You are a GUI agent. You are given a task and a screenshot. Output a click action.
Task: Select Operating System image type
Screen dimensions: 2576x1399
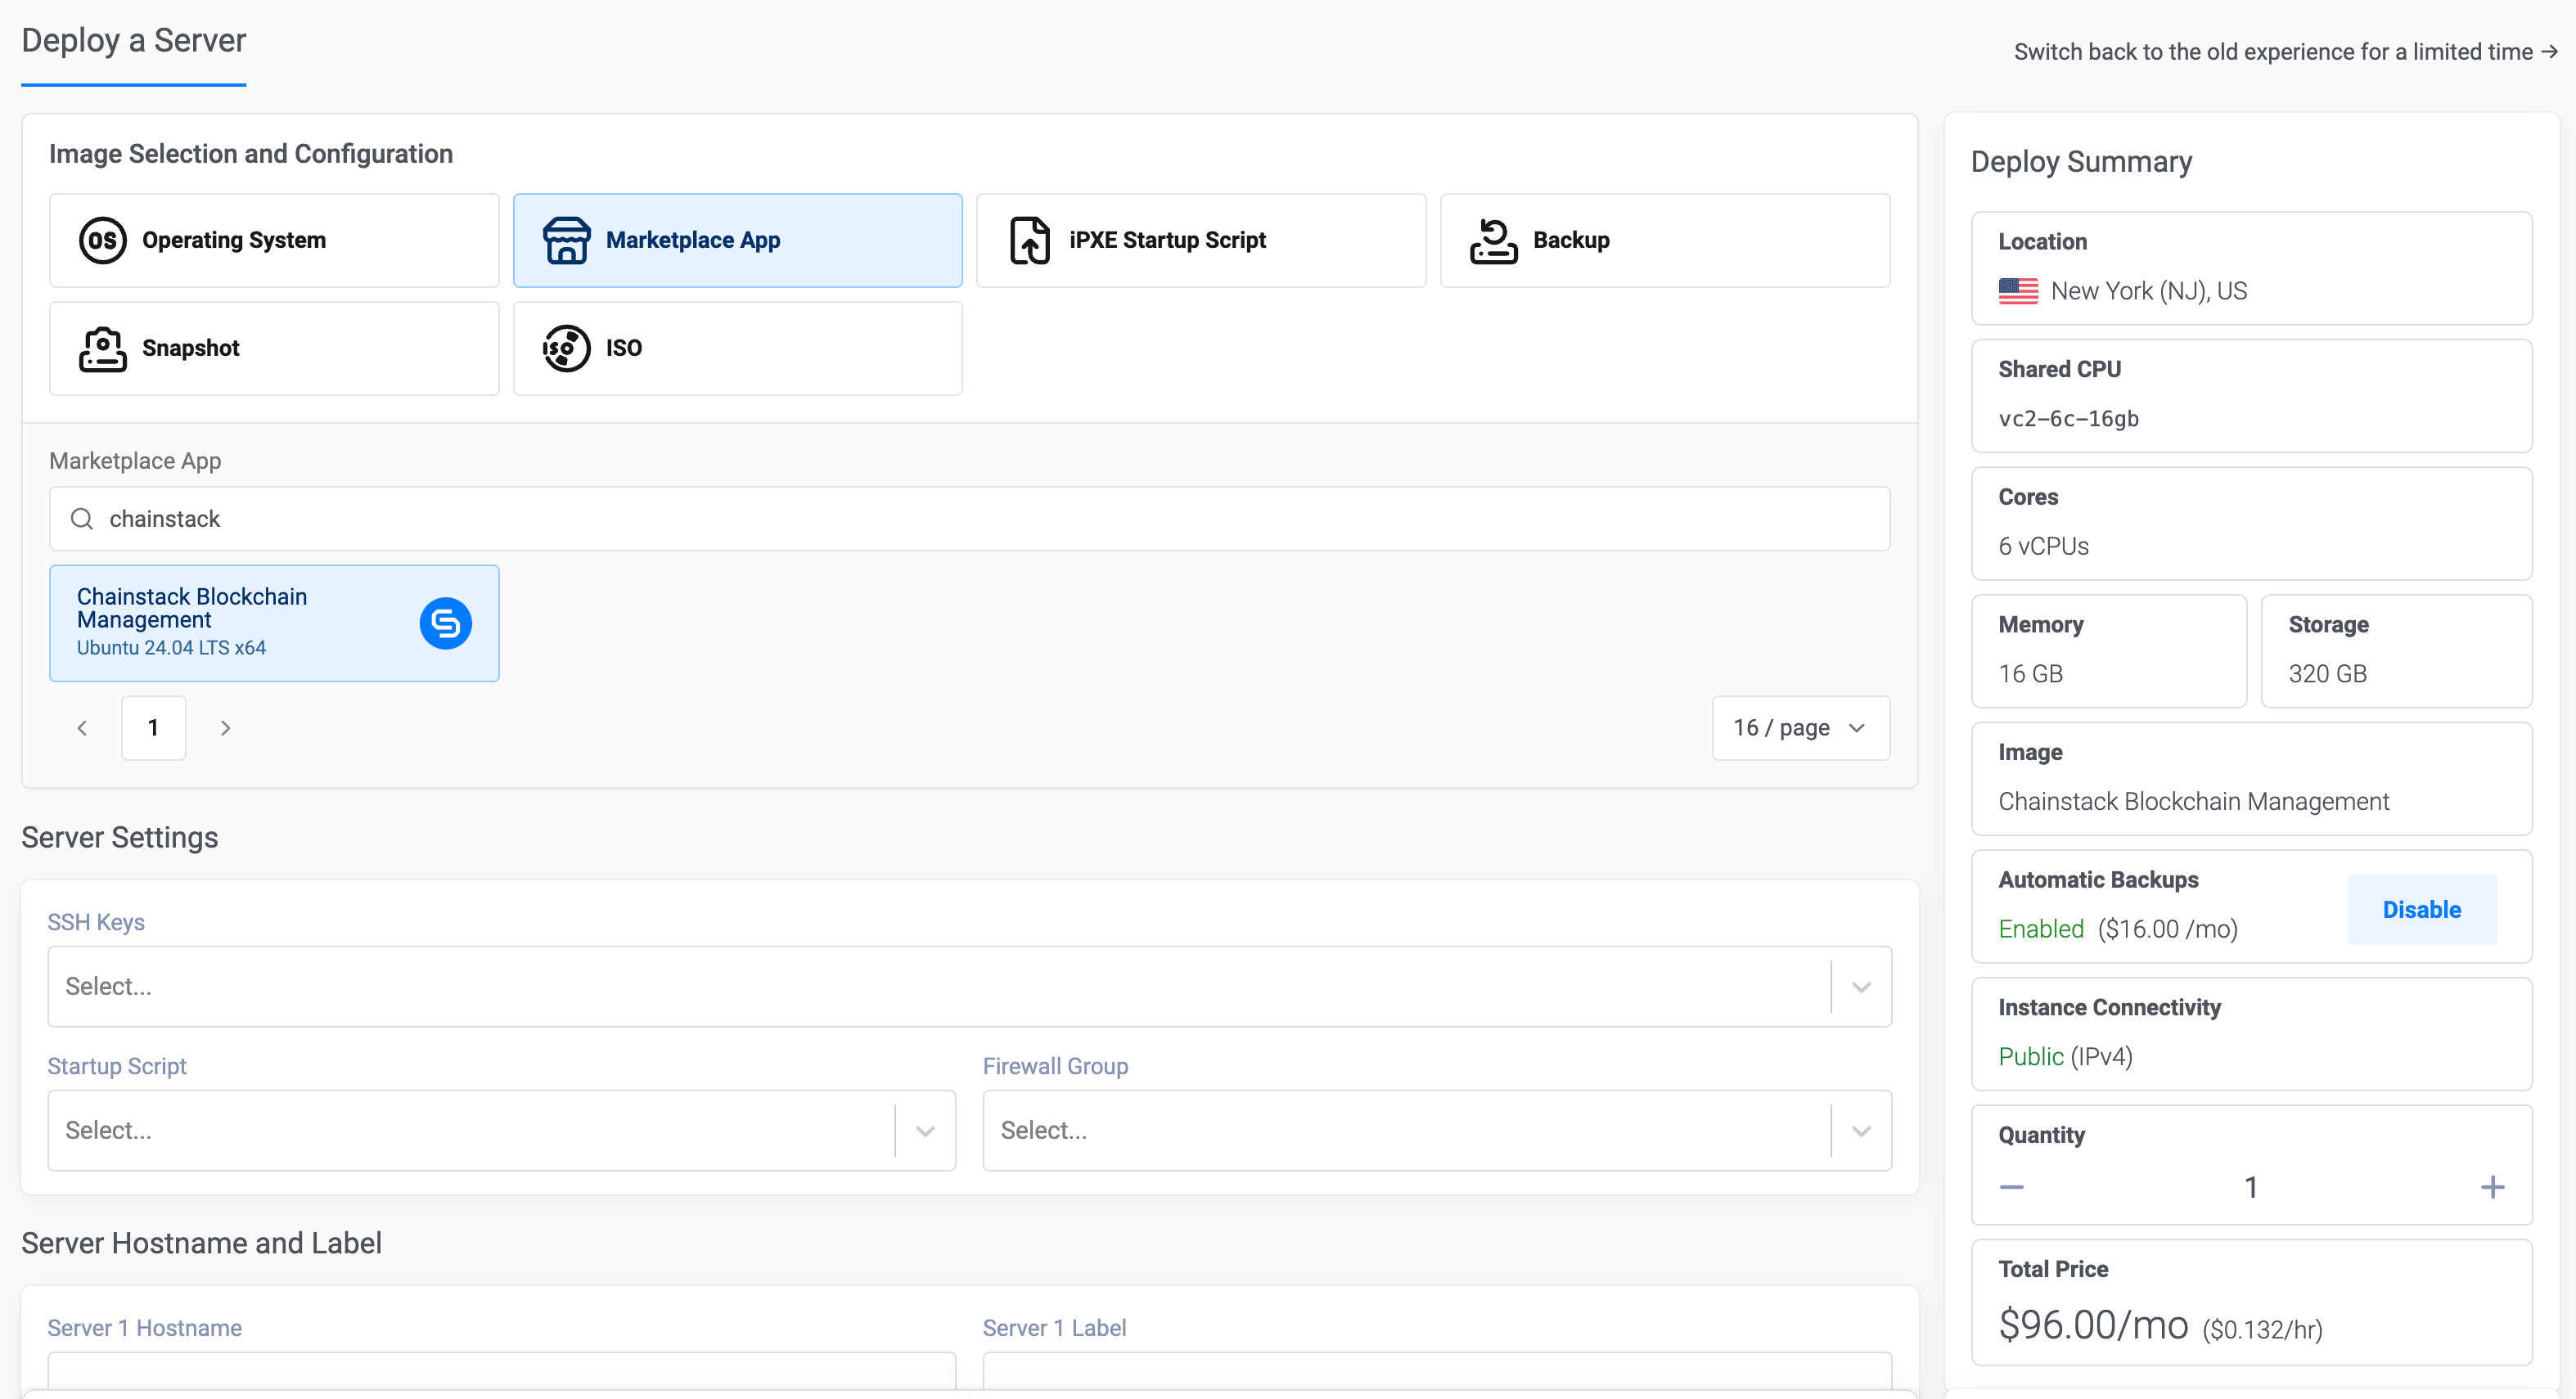coord(274,240)
